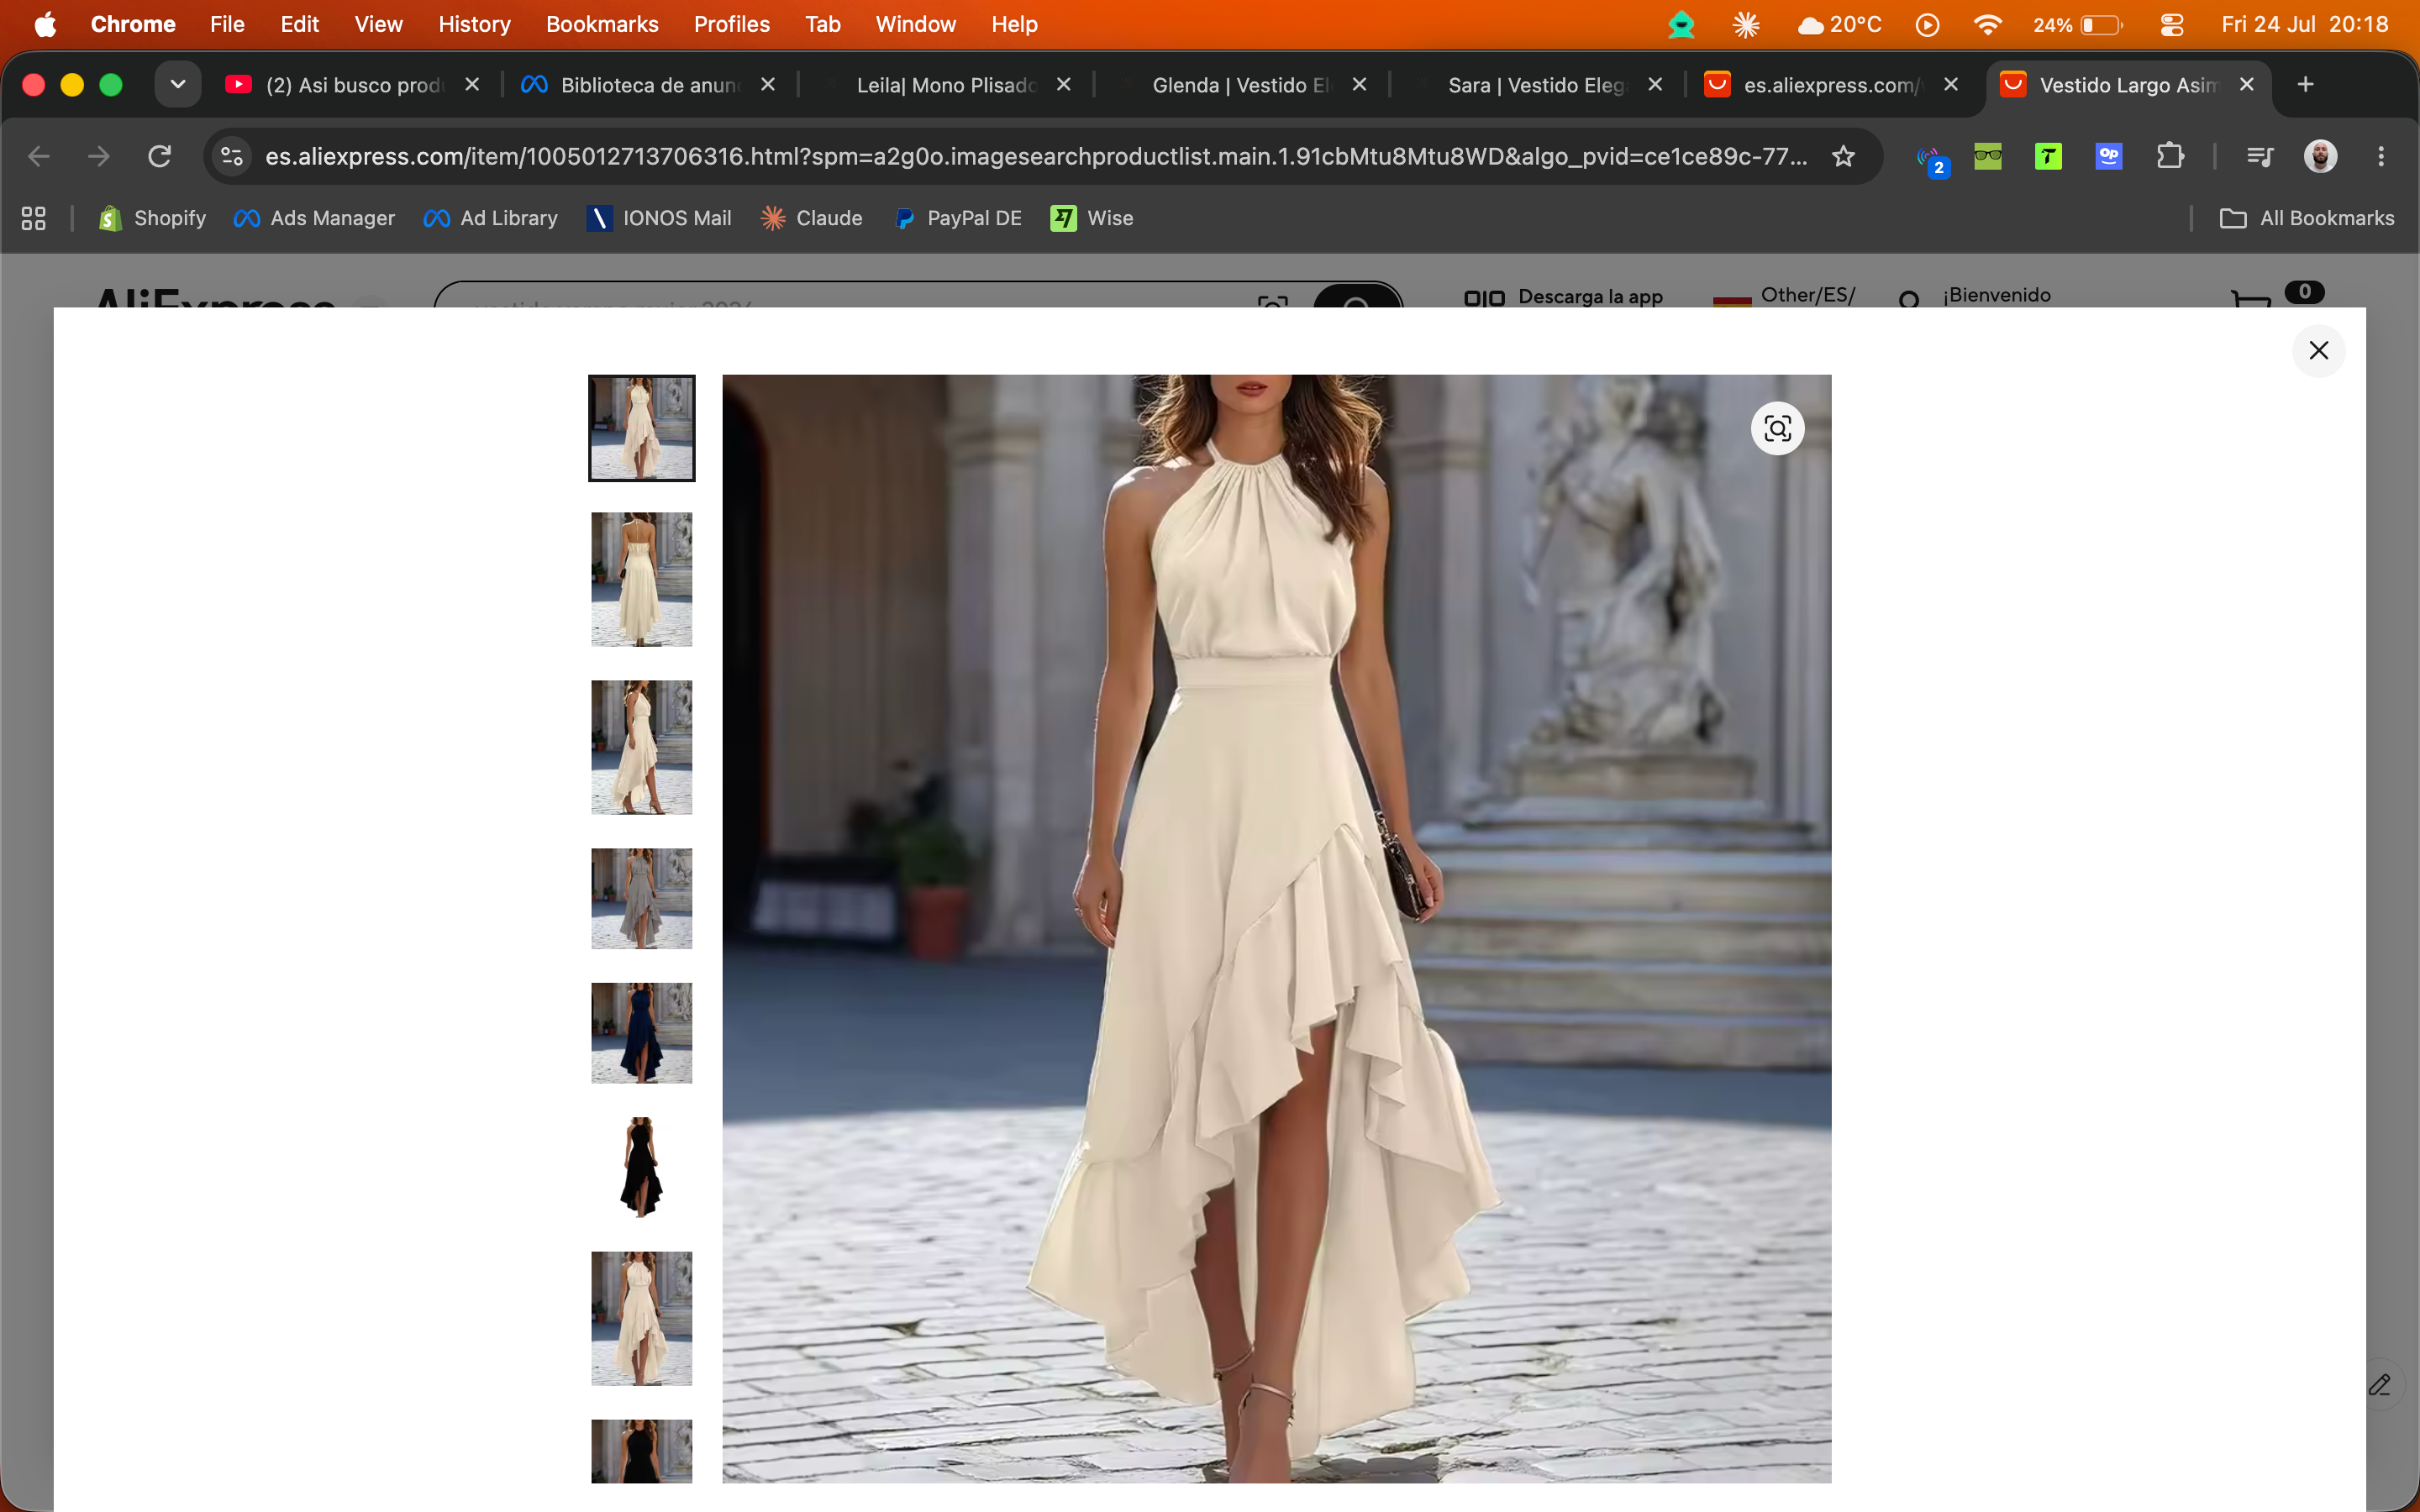
Task: Select the navy blue dress thumbnail
Action: 641,1033
